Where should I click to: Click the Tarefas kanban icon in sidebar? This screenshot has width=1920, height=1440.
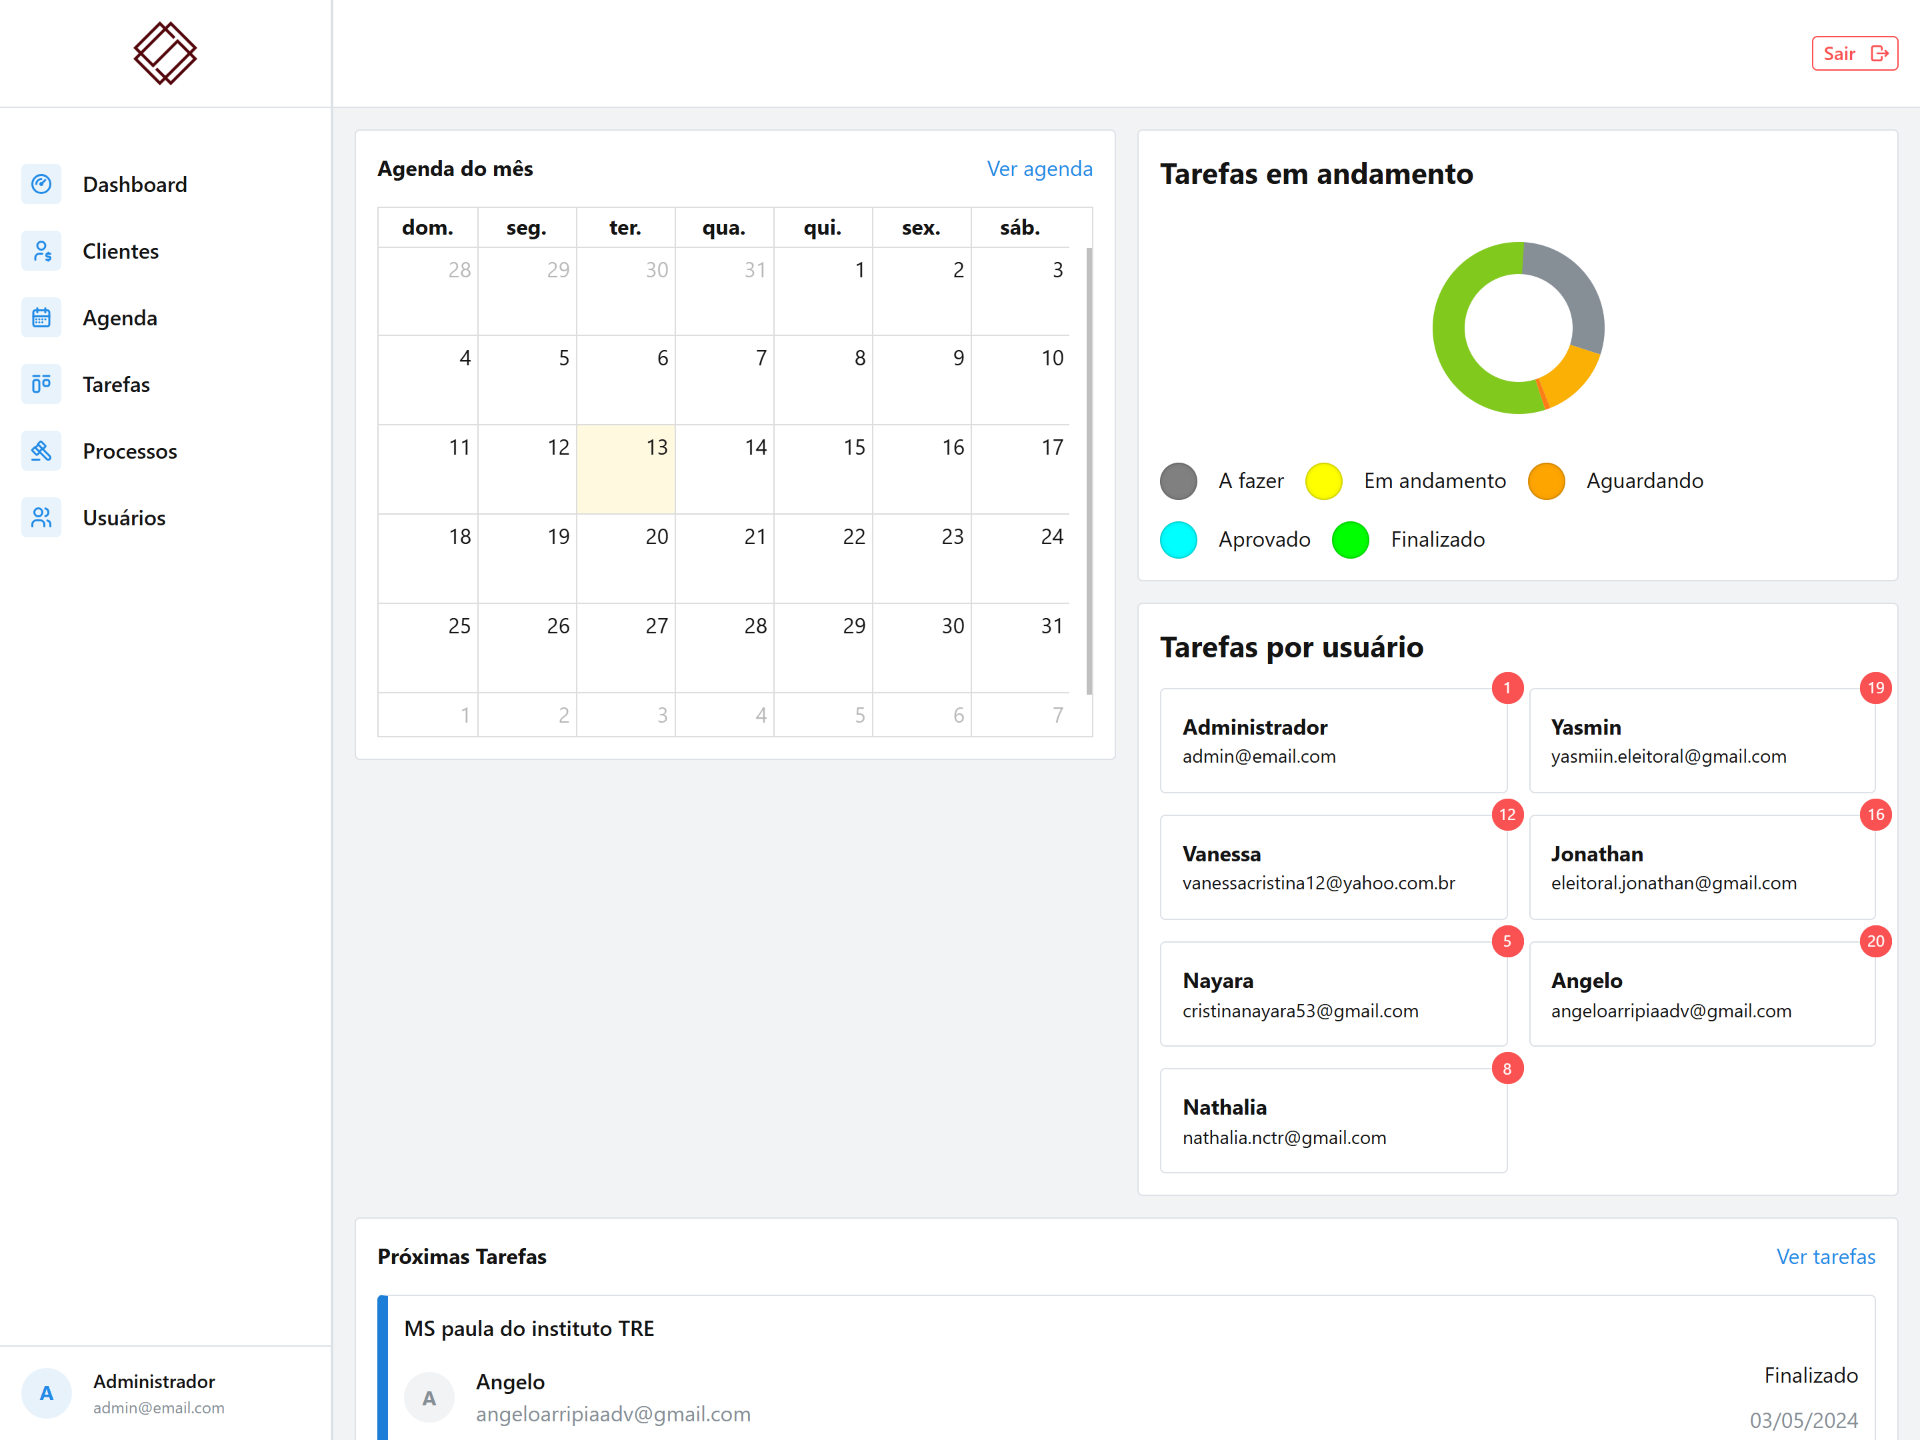41,384
